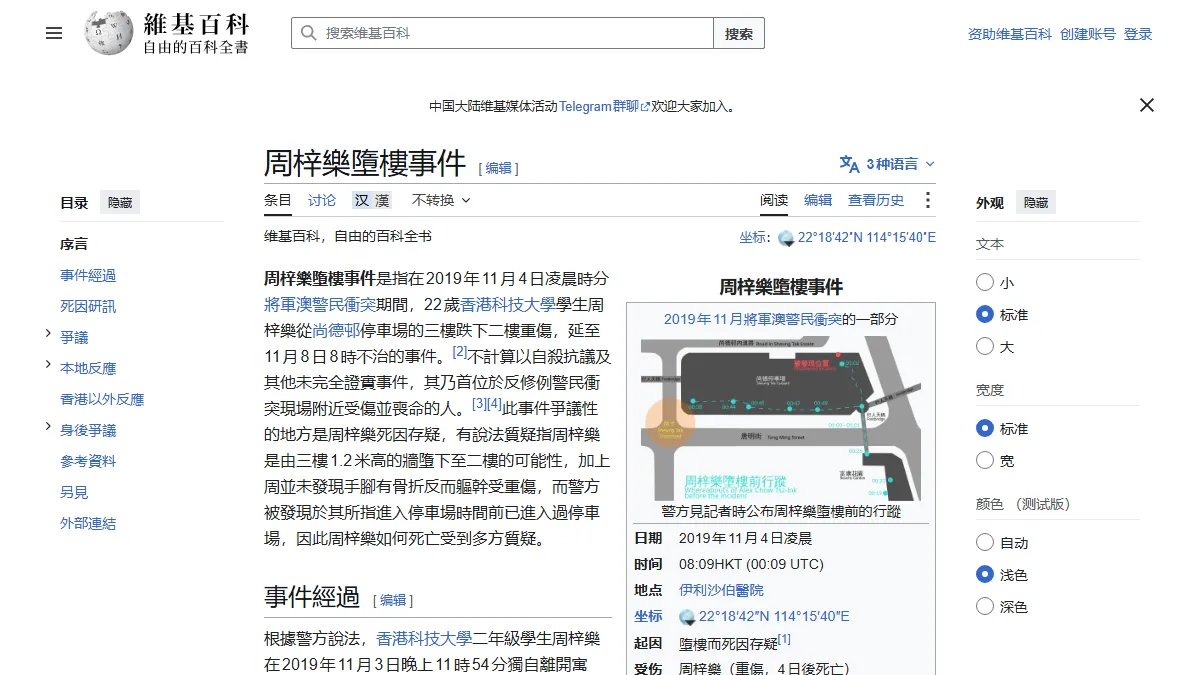Screen dimensions: 1200x675
Task: Click footnote reference [3]
Action: (x=479, y=404)
